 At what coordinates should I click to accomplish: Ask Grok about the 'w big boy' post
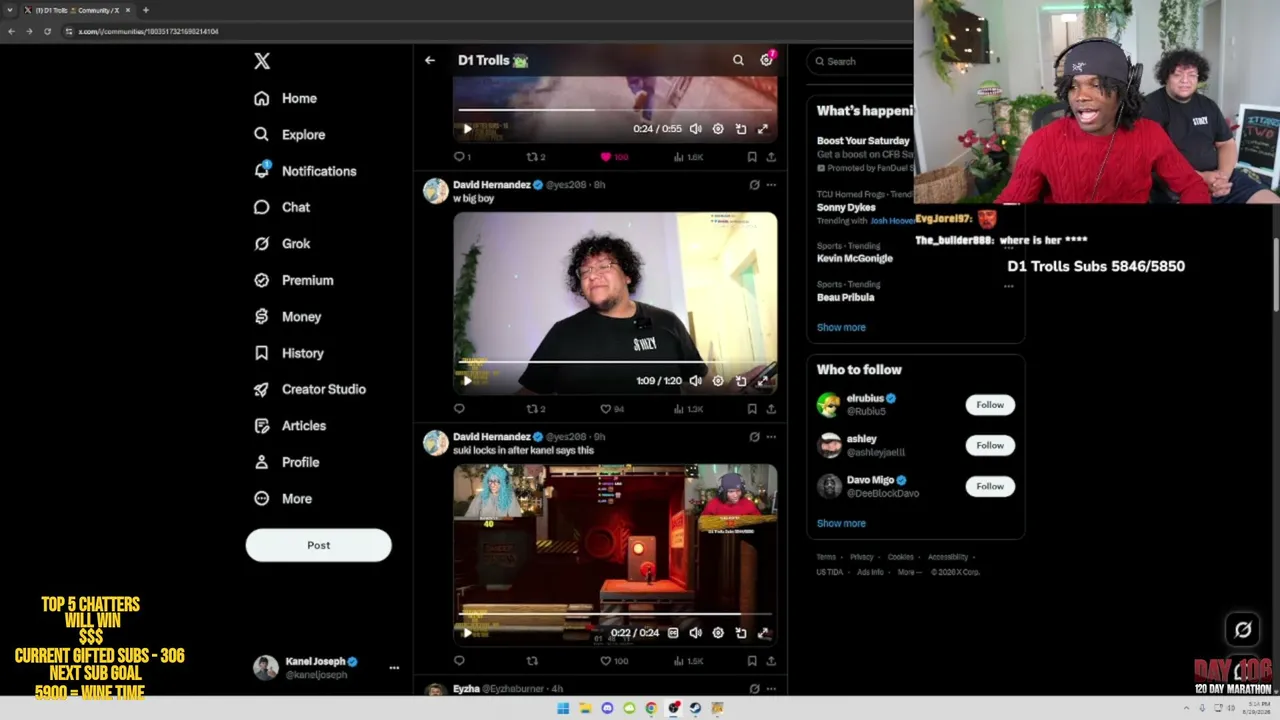point(754,185)
